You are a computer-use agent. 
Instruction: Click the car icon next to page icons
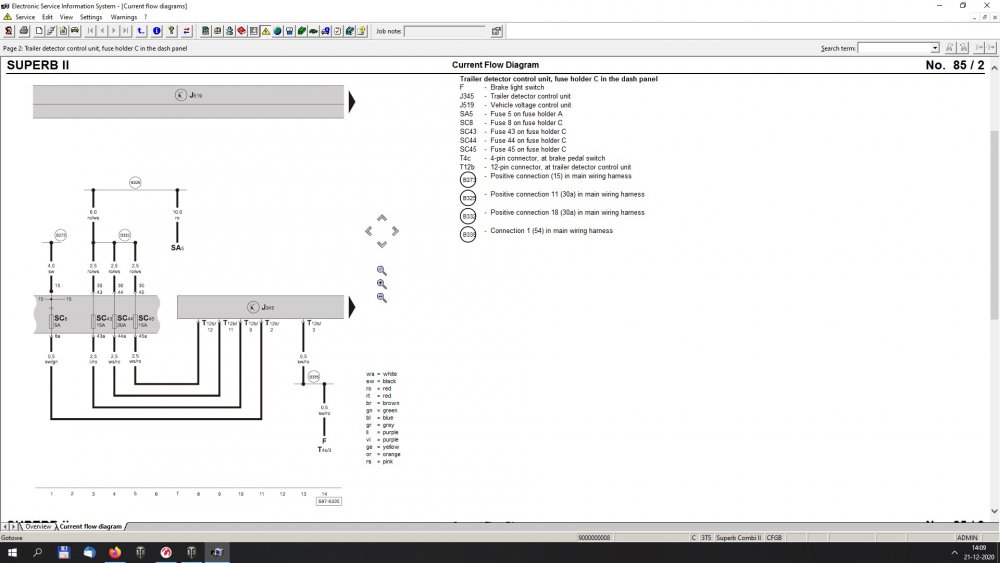pos(75,31)
